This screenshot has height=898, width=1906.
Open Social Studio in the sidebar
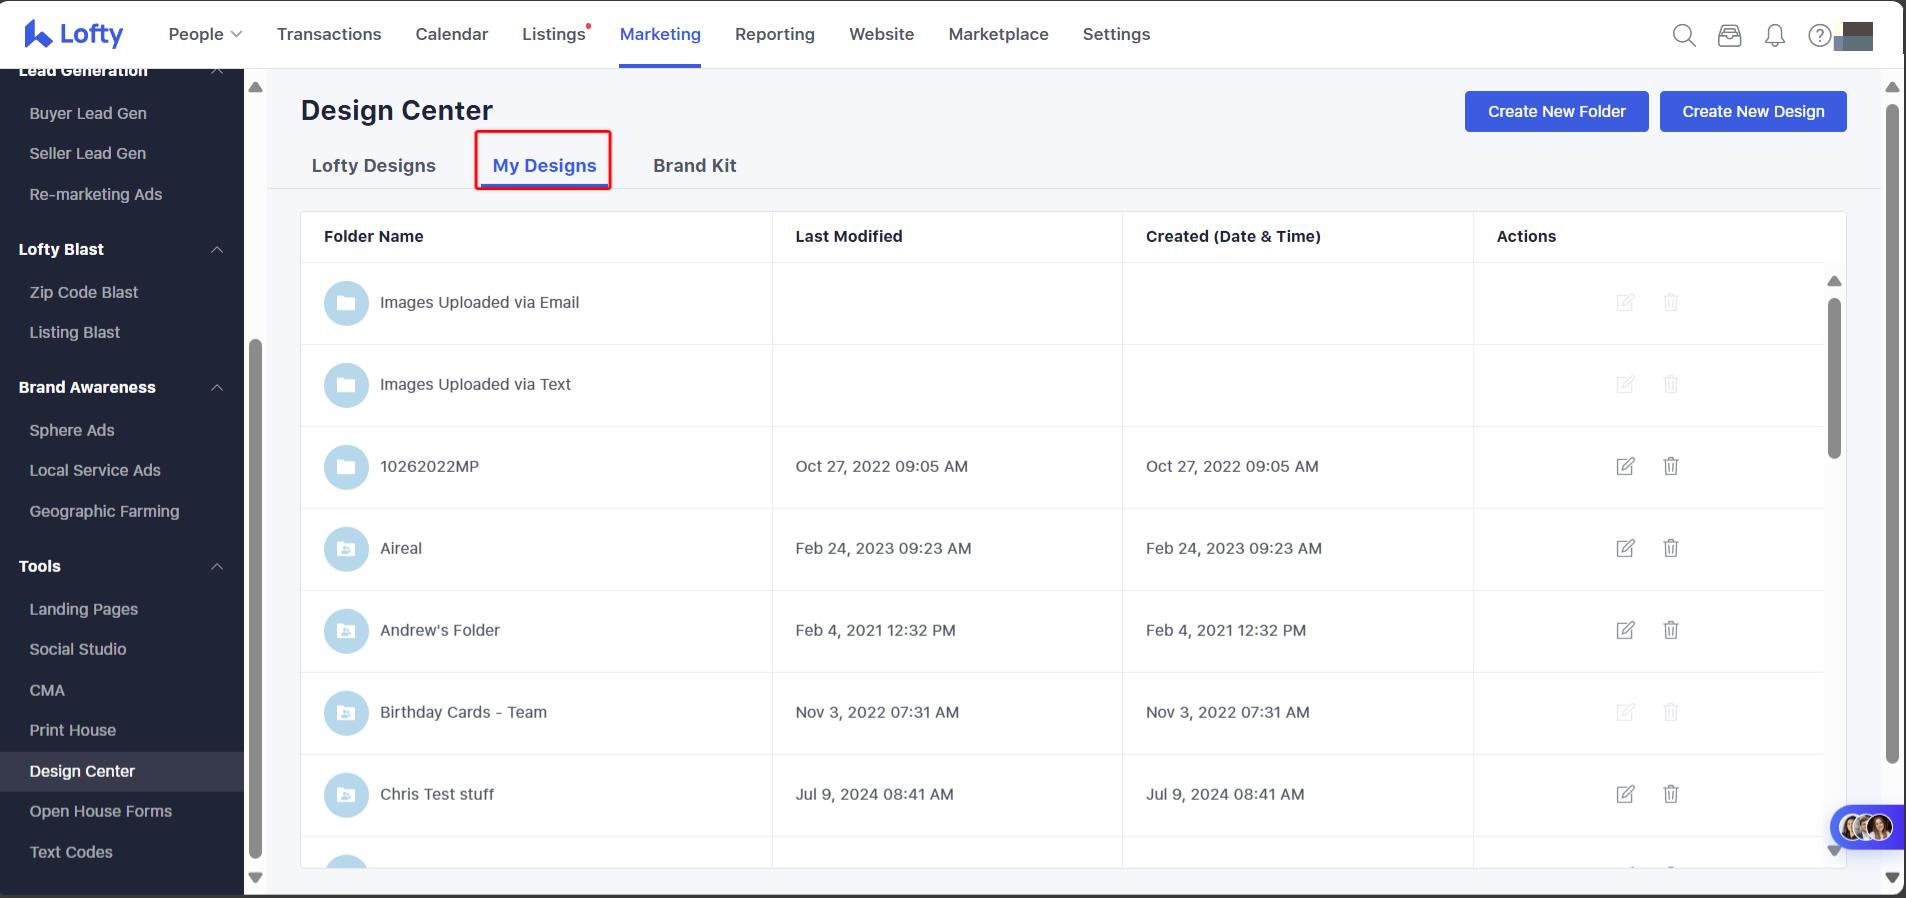point(78,649)
